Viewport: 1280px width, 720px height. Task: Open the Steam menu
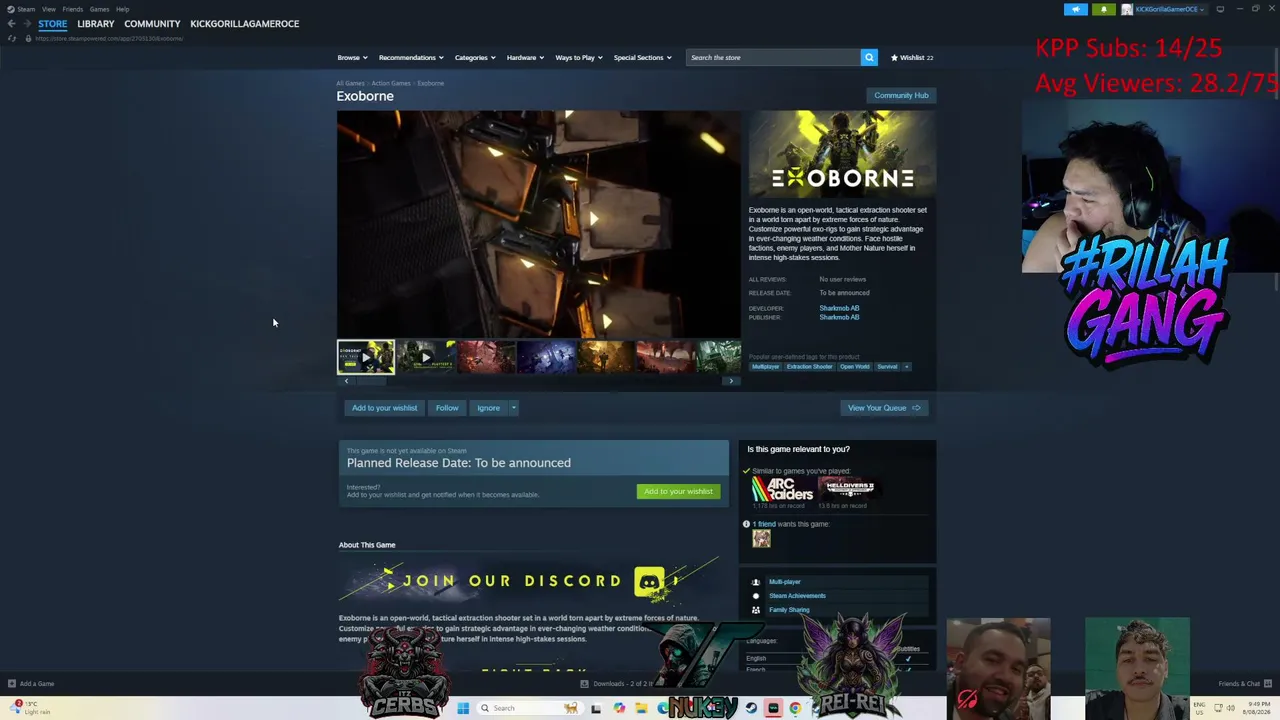pos(26,9)
